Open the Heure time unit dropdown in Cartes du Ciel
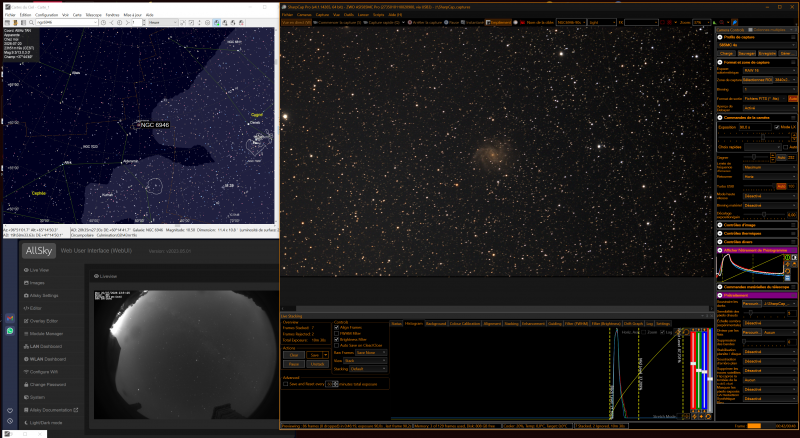Viewport: 800px width, 438px height. click(x=162, y=22)
